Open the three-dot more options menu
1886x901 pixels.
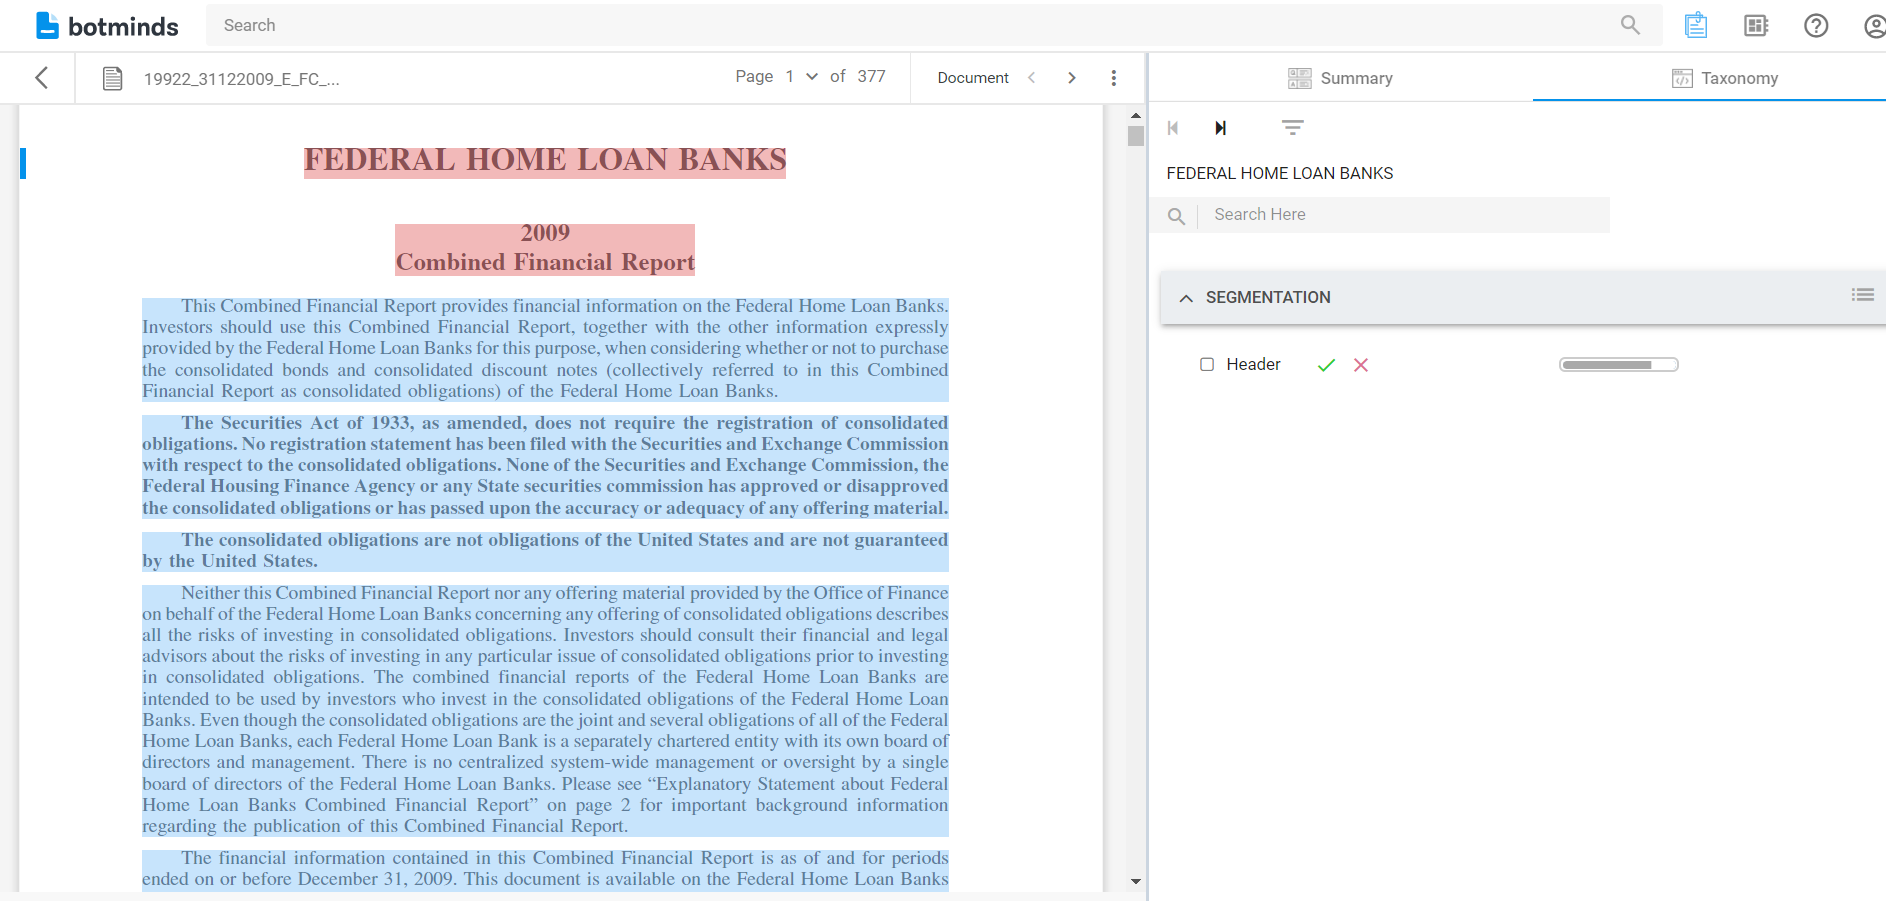click(x=1114, y=78)
